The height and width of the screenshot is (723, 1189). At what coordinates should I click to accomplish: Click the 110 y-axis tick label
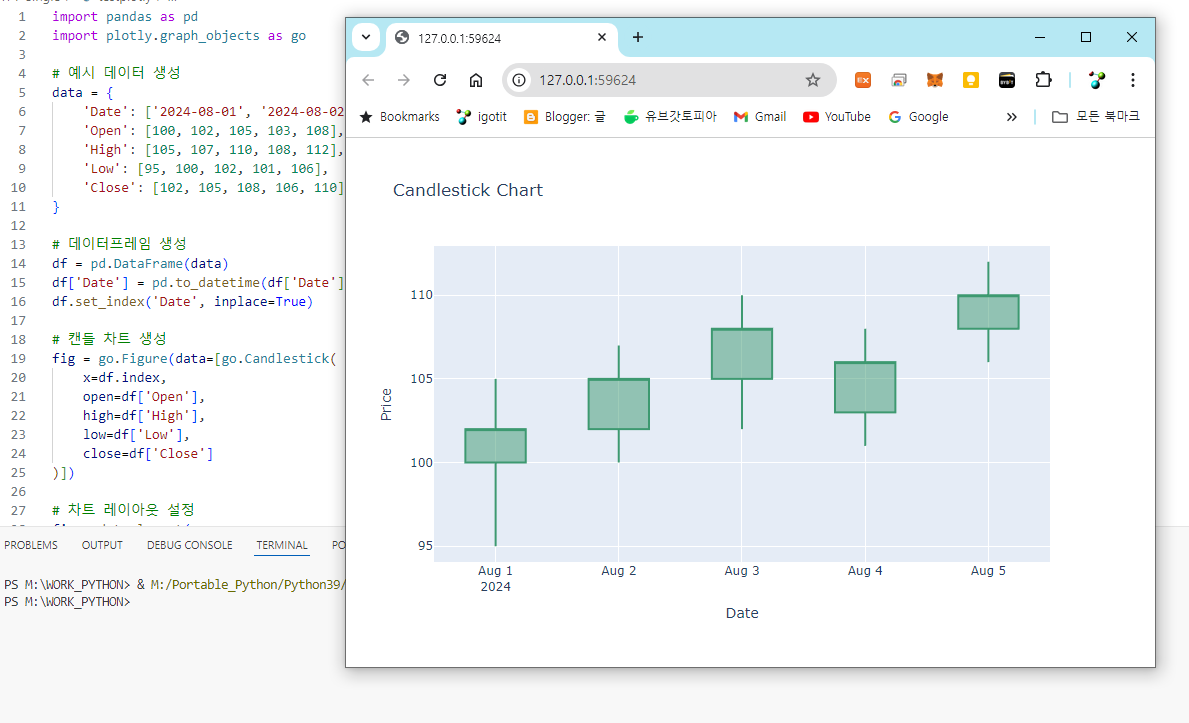(x=422, y=295)
